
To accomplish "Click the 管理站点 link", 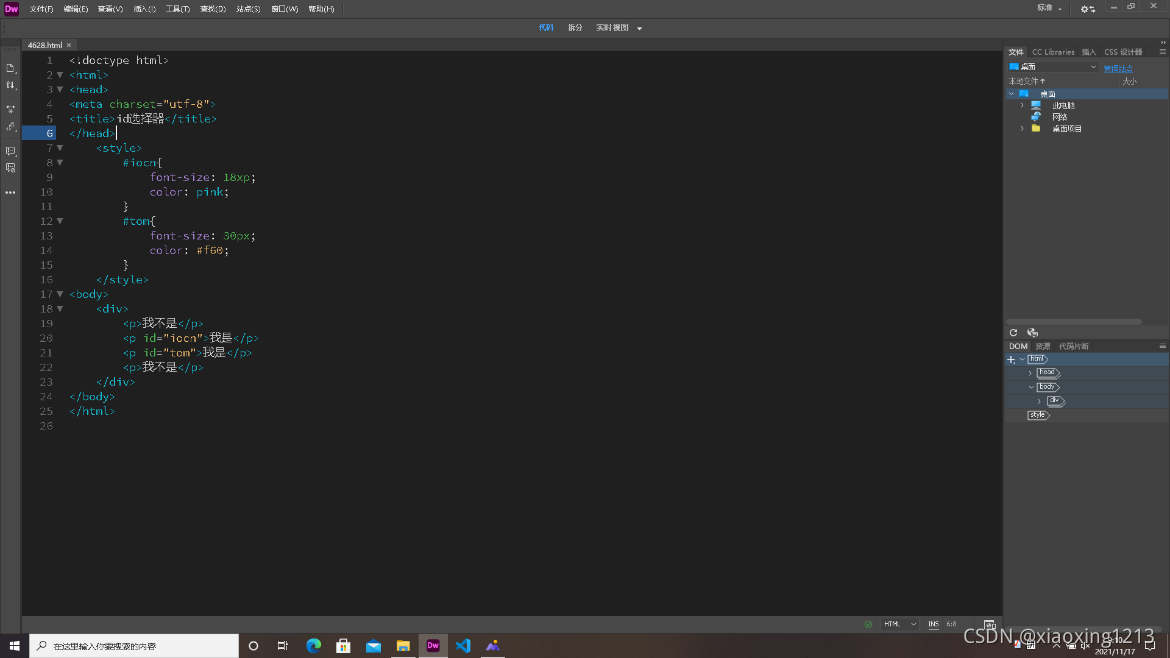I will [1118, 68].
